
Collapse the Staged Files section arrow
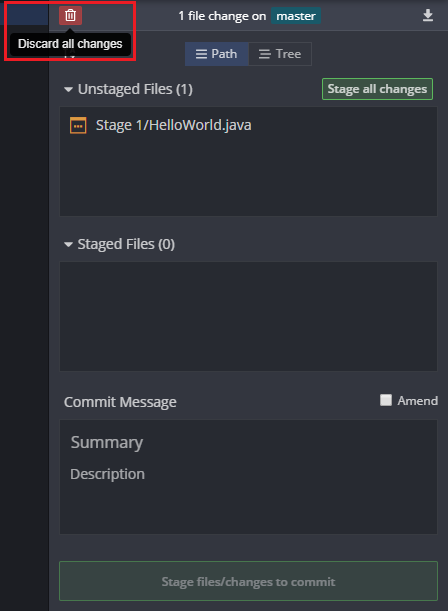(x=68, y=245)
